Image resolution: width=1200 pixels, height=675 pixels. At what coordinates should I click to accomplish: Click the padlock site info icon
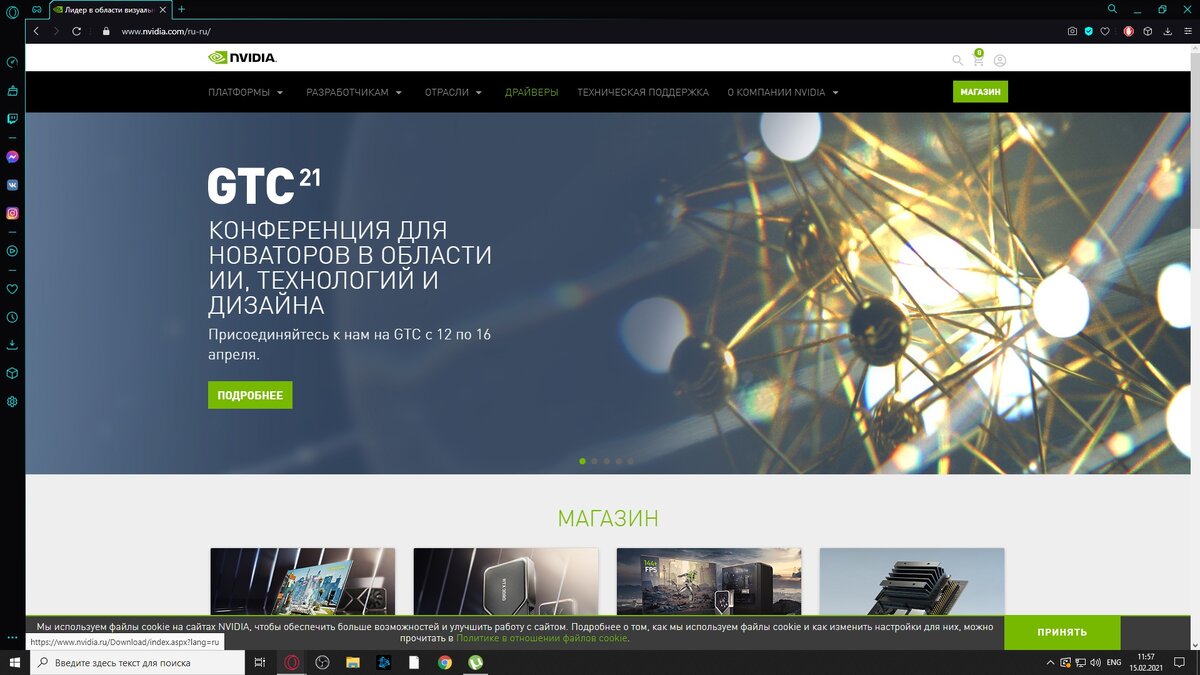104,31
